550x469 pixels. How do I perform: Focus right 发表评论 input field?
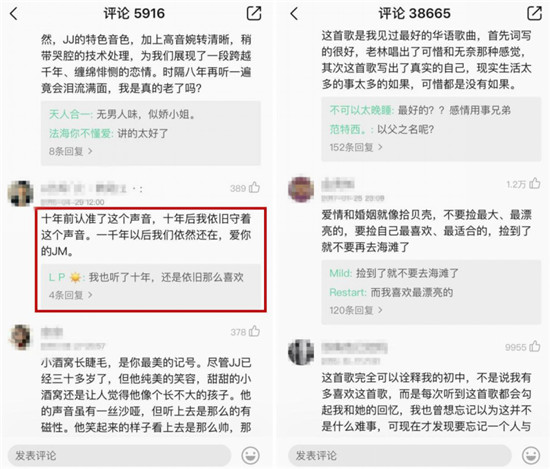click(x=400, y=455)
